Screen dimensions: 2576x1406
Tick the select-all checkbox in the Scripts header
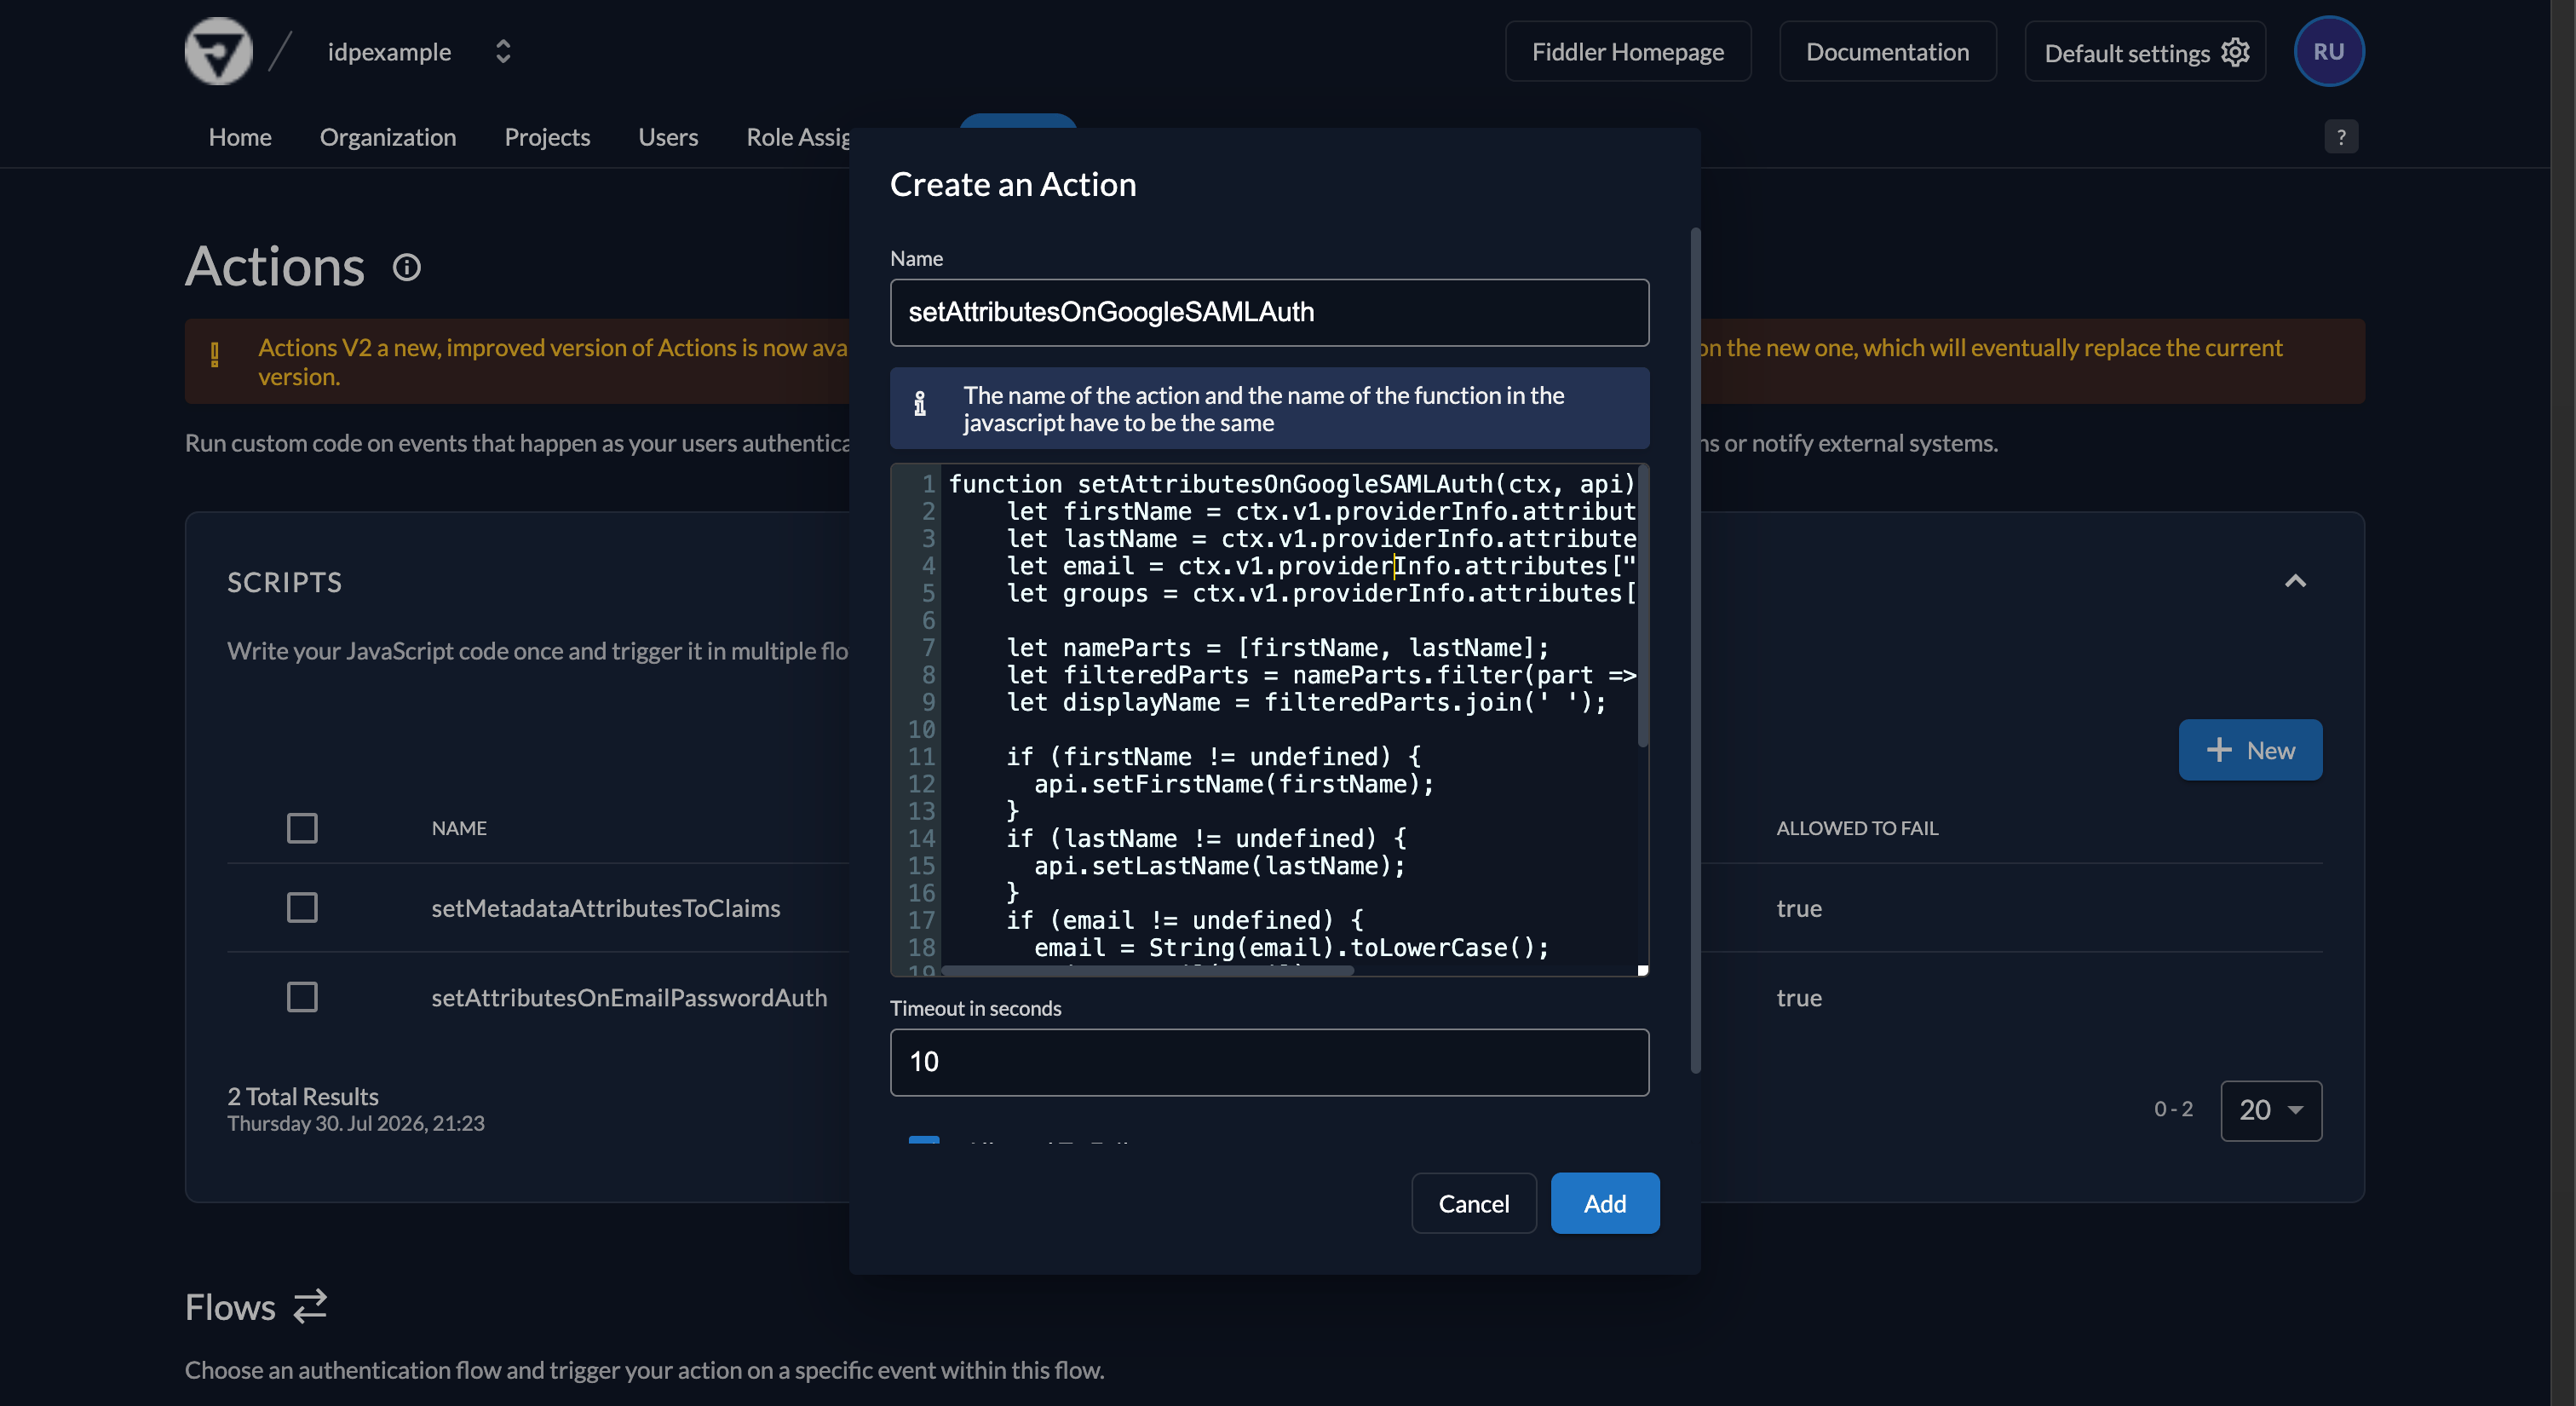pyautogui.click(x=302, y=828)
